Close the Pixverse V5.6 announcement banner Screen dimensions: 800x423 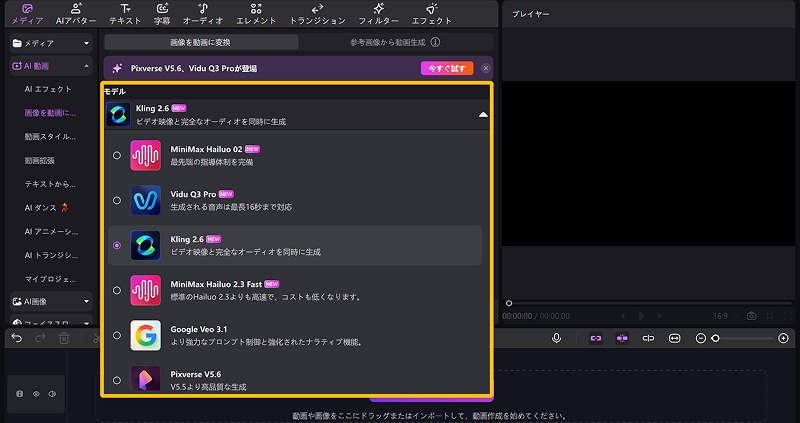[x=486, y=68]
